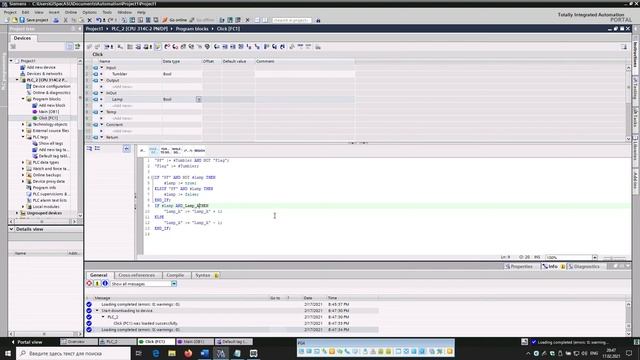This screenshot has width=640, height=360.
Task: Click the errors filter red icon in Info panel
Action: coord(89,283)
